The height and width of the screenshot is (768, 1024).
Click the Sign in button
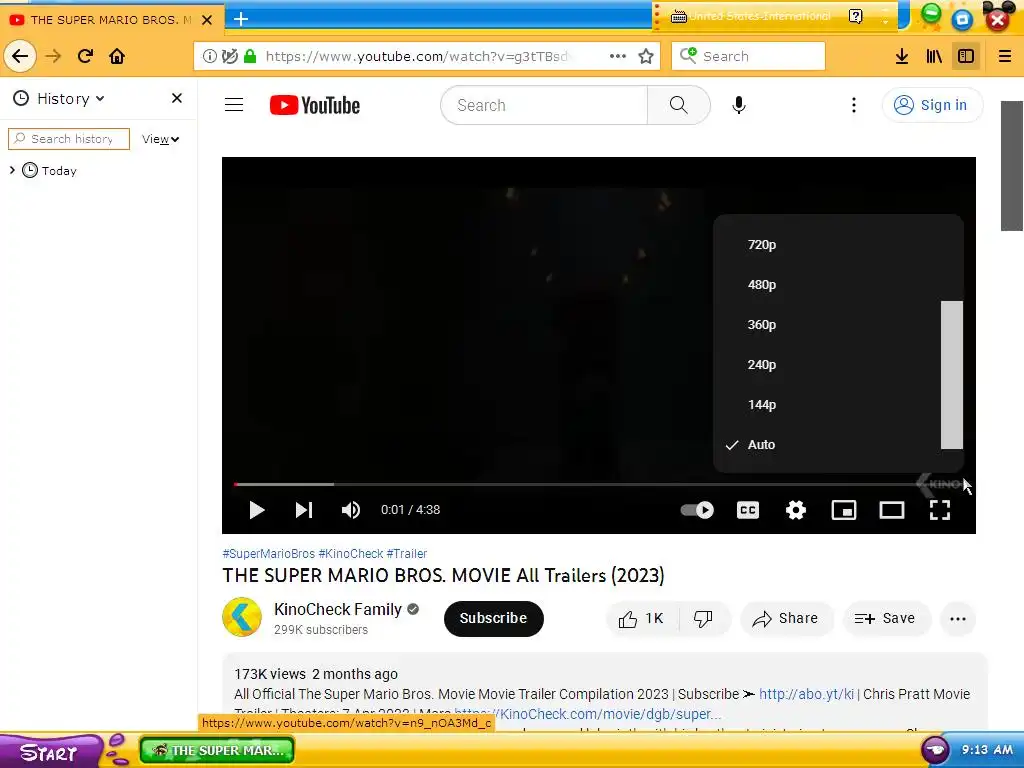pyautogui.click(x=932, y=105)
